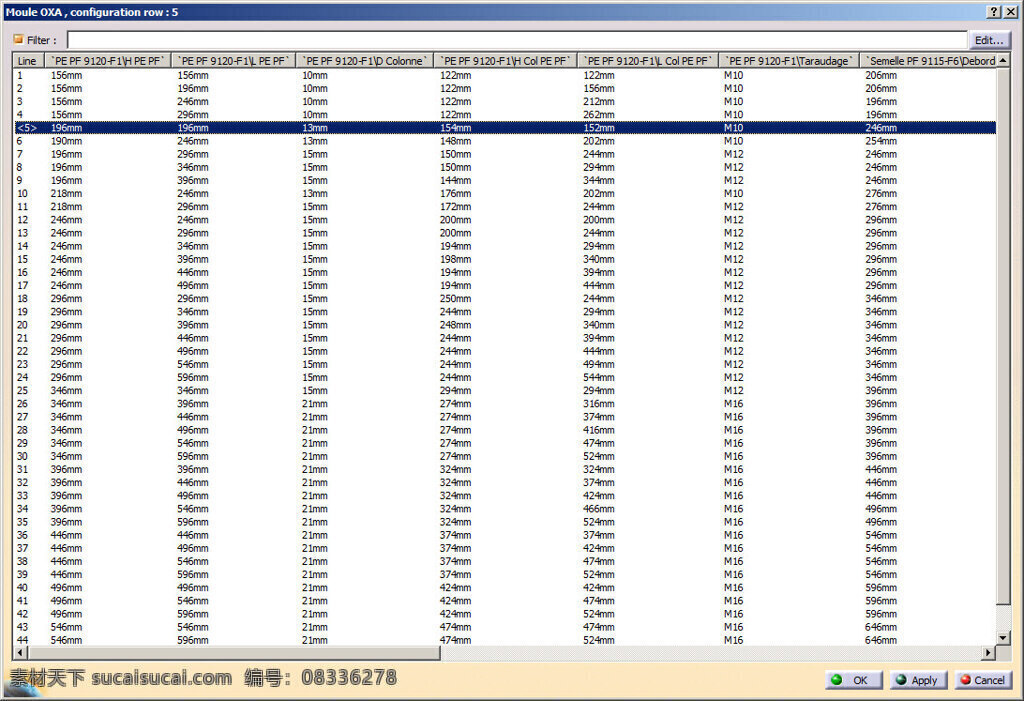Viewport: 1024px width, 701px height.
Task: Select line number 40 in the Line column
Action: pos(22,587)
